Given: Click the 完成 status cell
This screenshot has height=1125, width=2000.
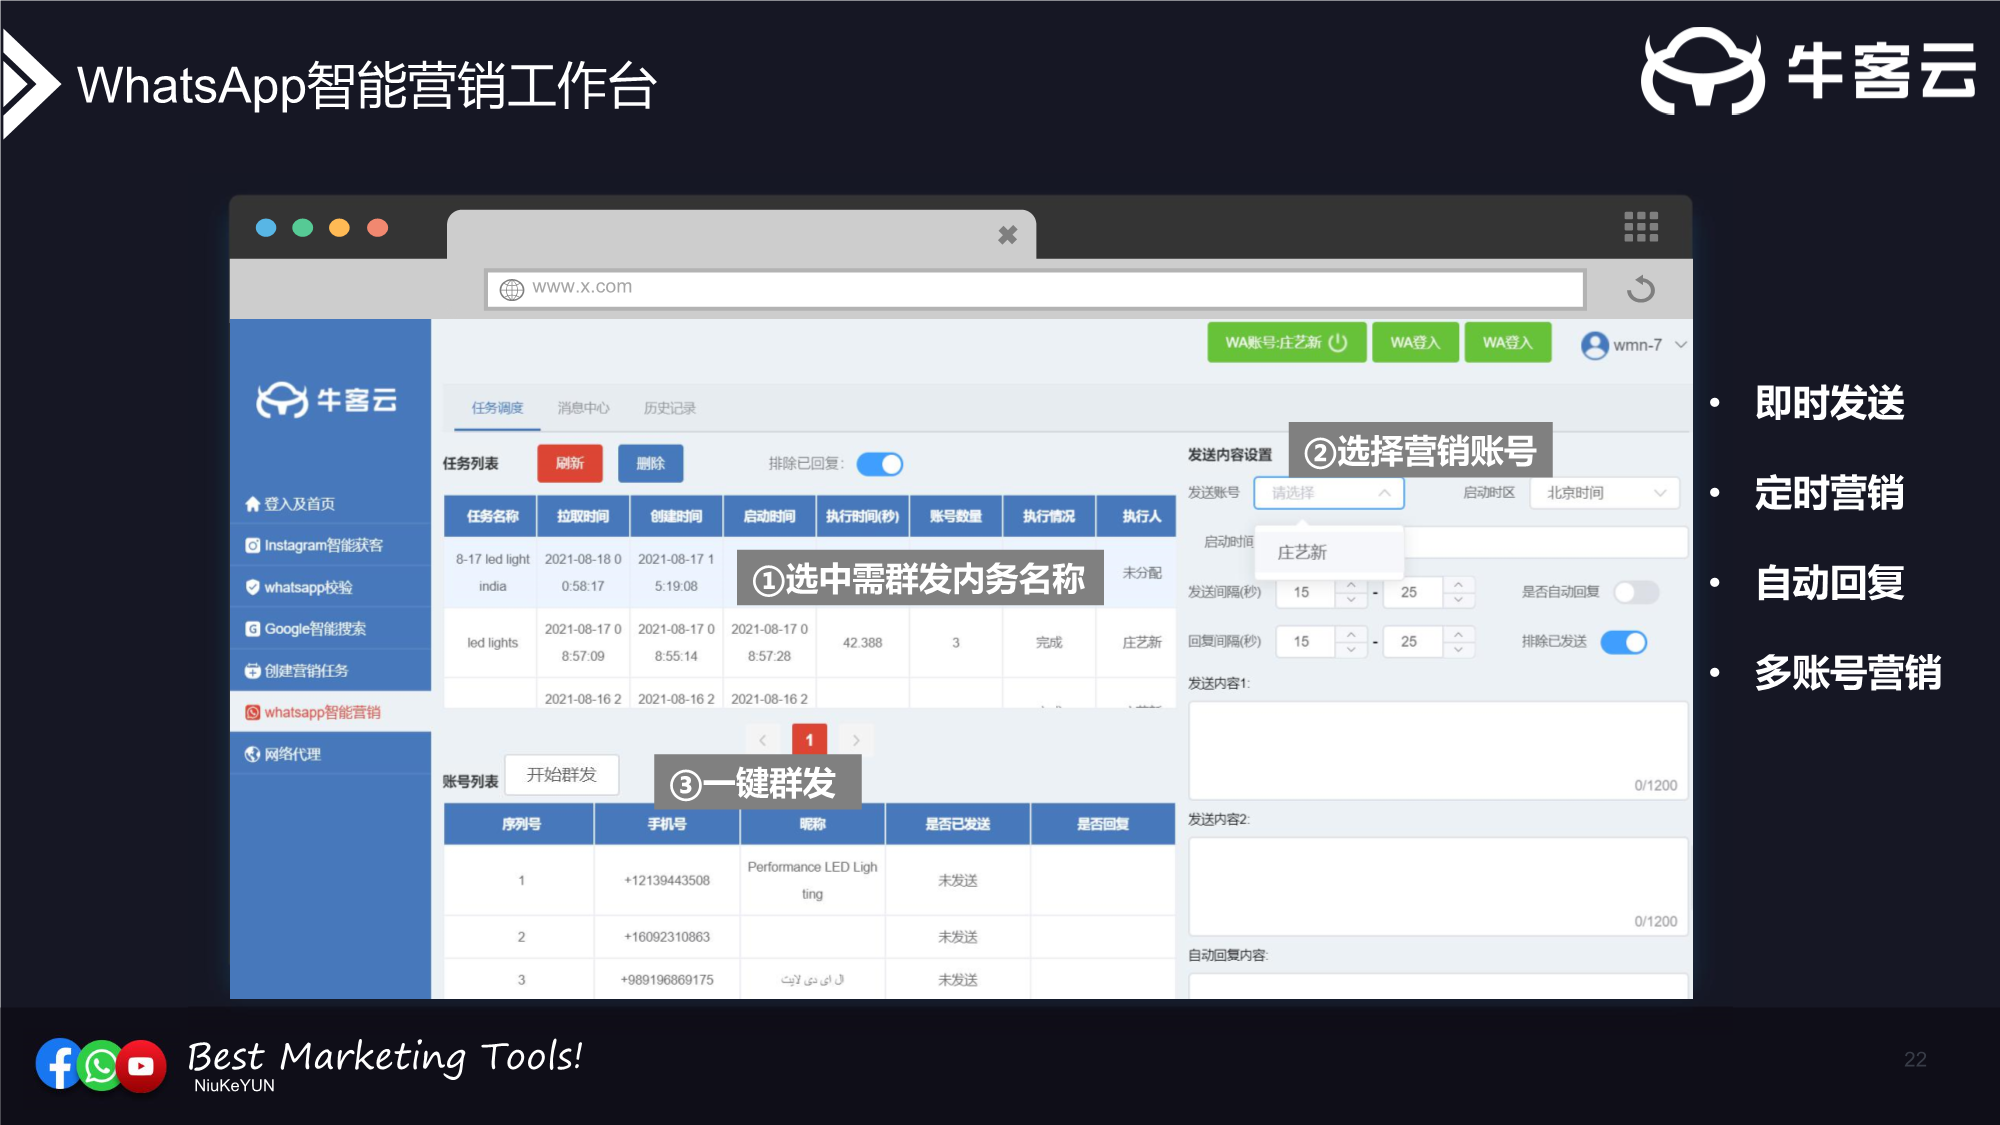Looking at the screenshot, I should click(x=1049, y=642).
